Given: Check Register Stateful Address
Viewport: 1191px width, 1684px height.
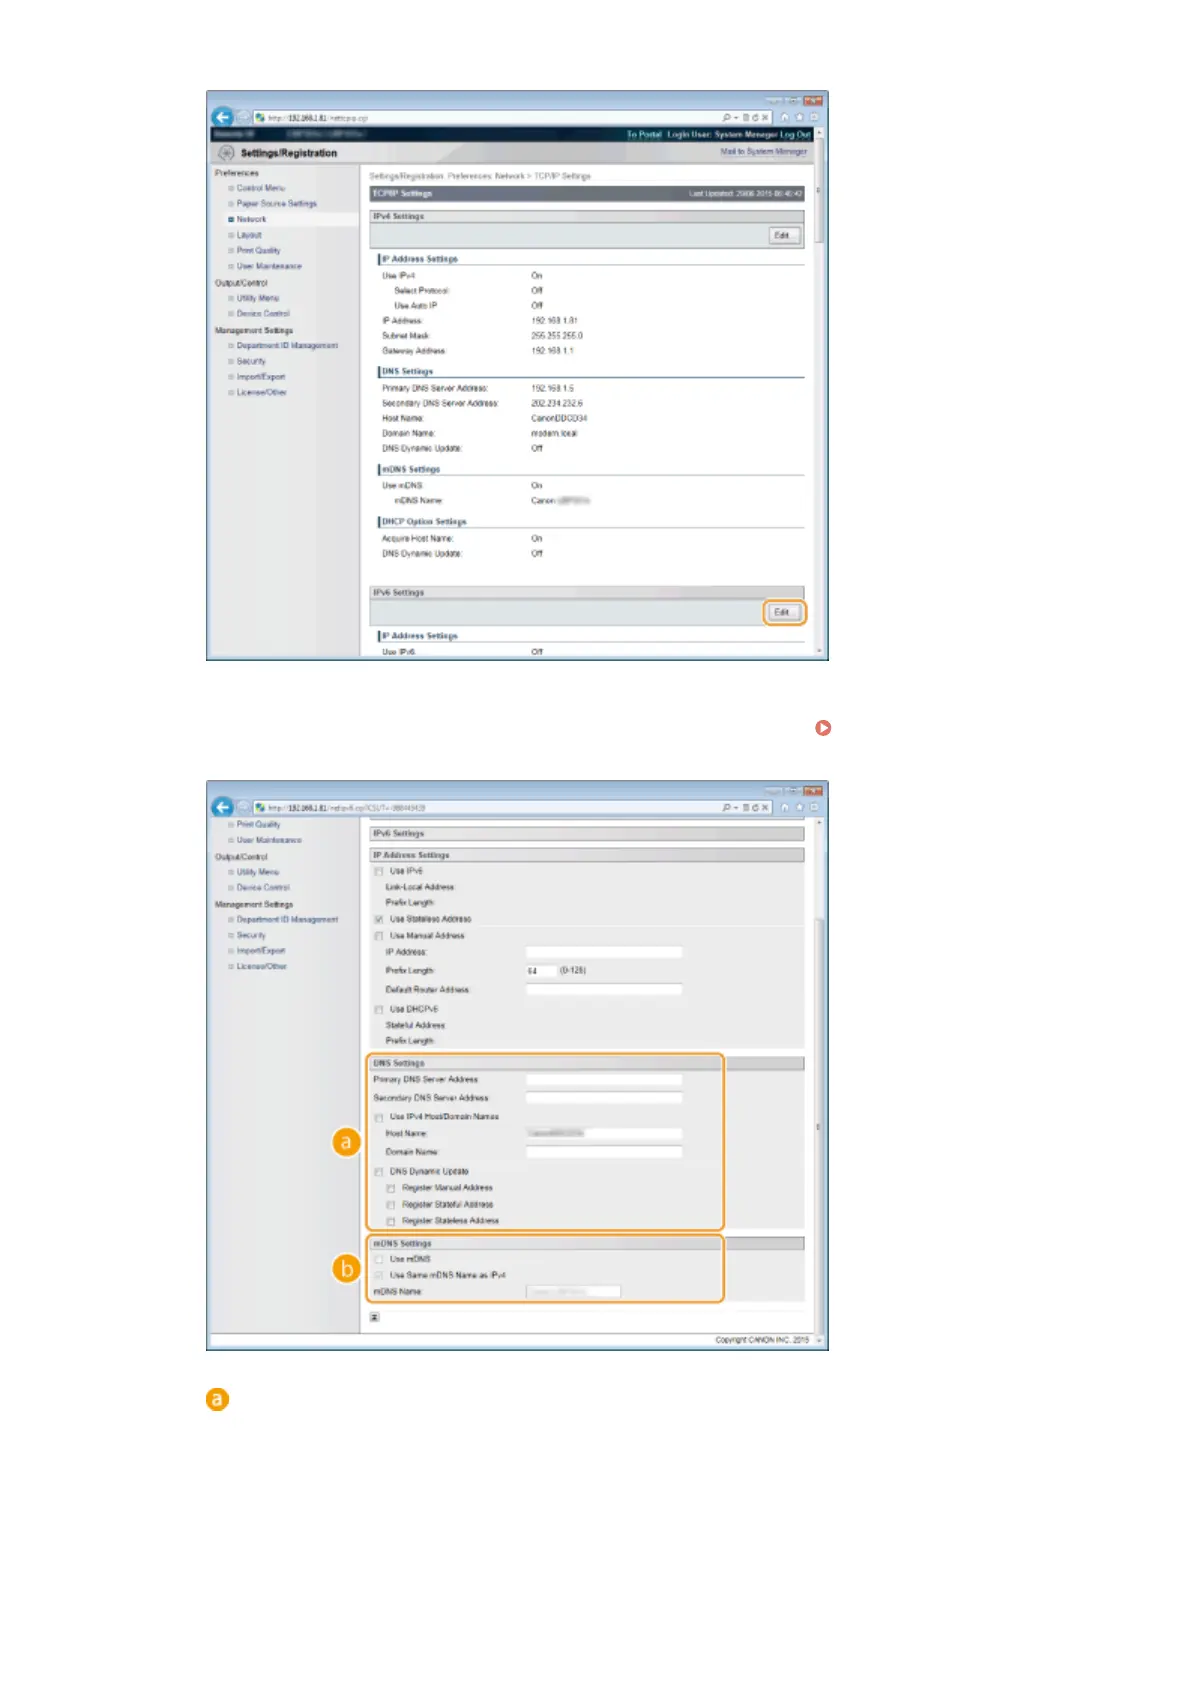Looking at the screenshot, I should pos(391,1205).
